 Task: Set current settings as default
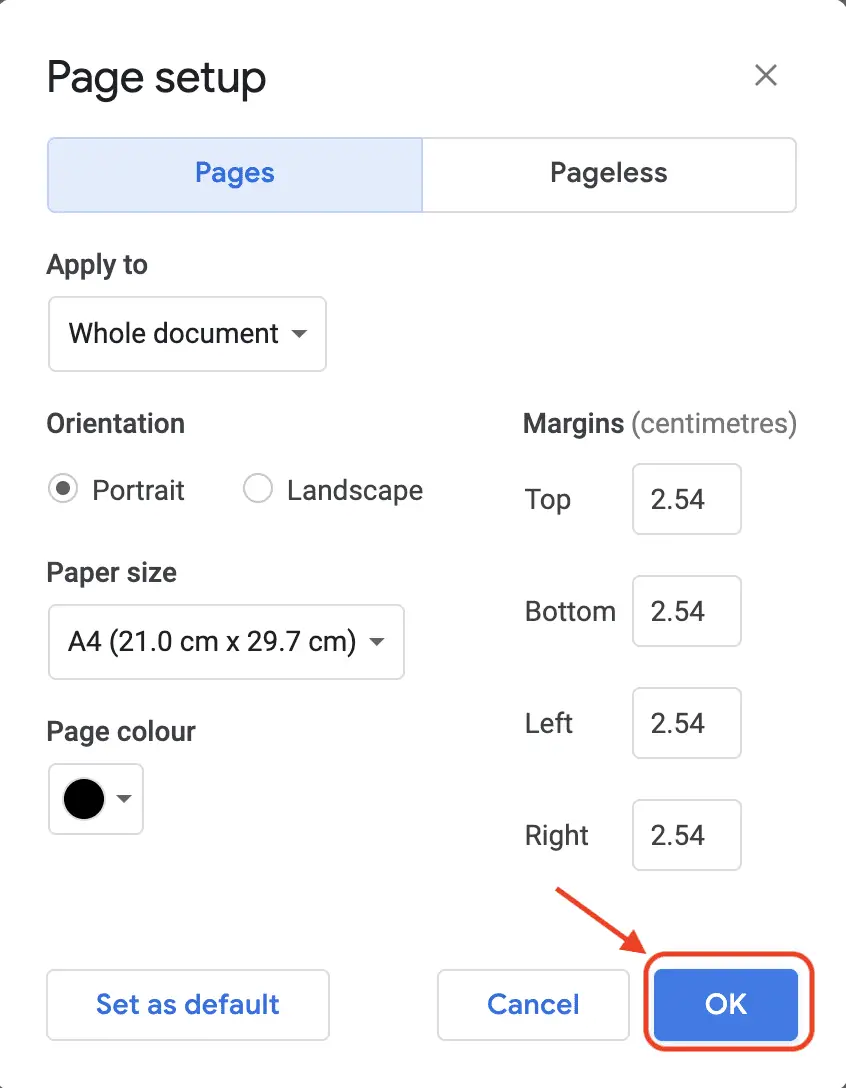pos(187,1004)
